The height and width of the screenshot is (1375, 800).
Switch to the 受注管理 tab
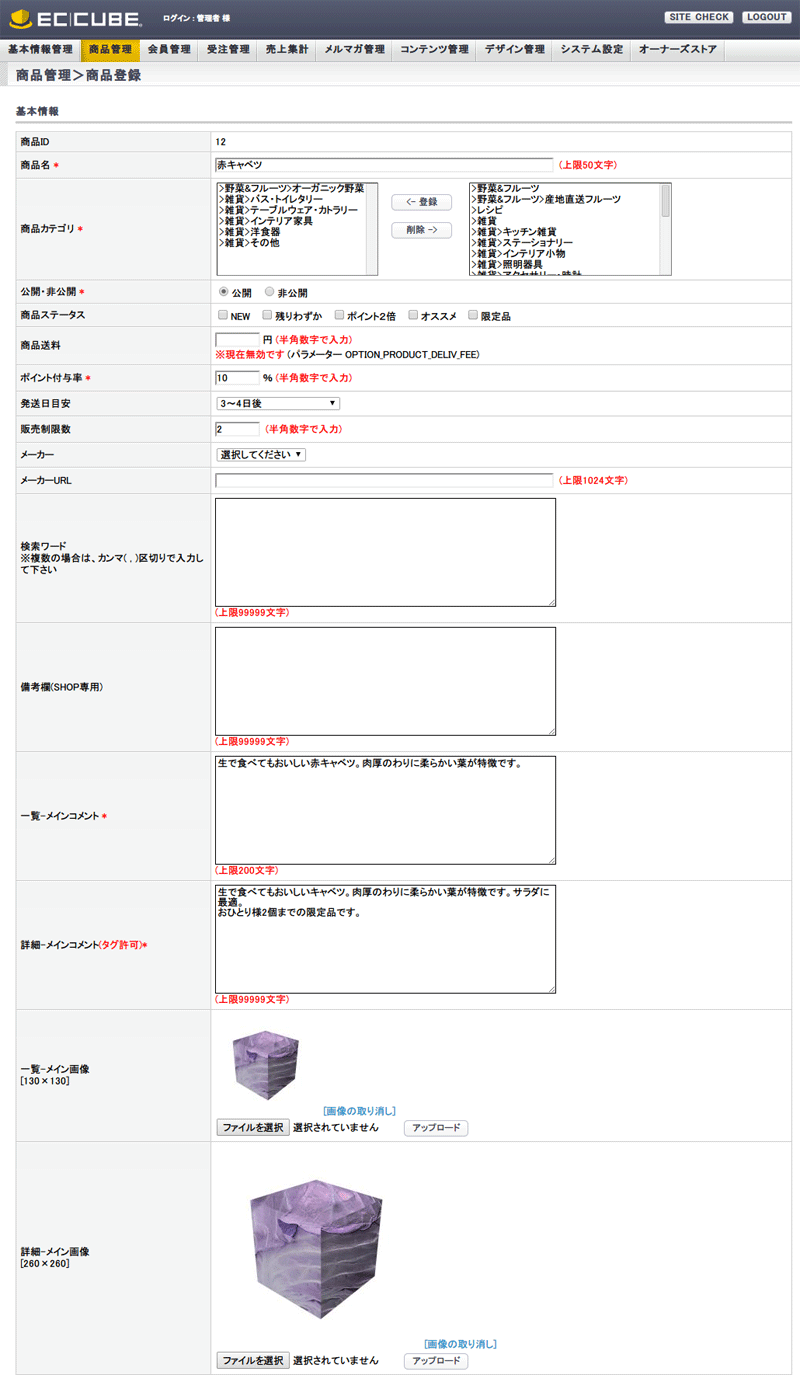point(228,49)
